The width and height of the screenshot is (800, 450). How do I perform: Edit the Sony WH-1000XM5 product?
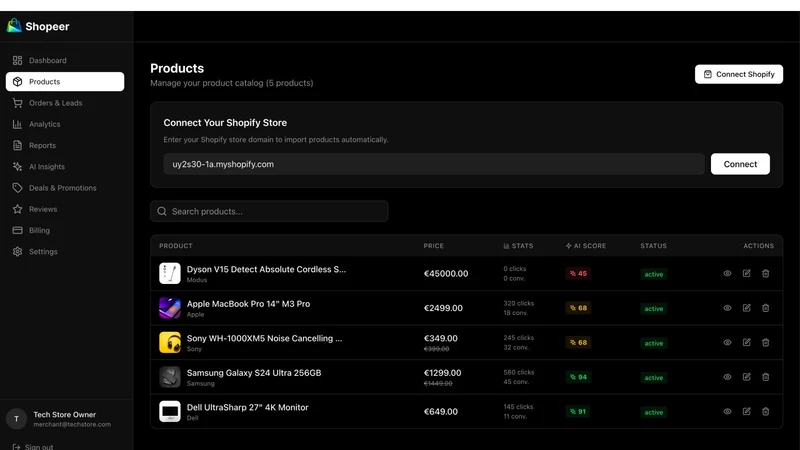tap(746, 342)
